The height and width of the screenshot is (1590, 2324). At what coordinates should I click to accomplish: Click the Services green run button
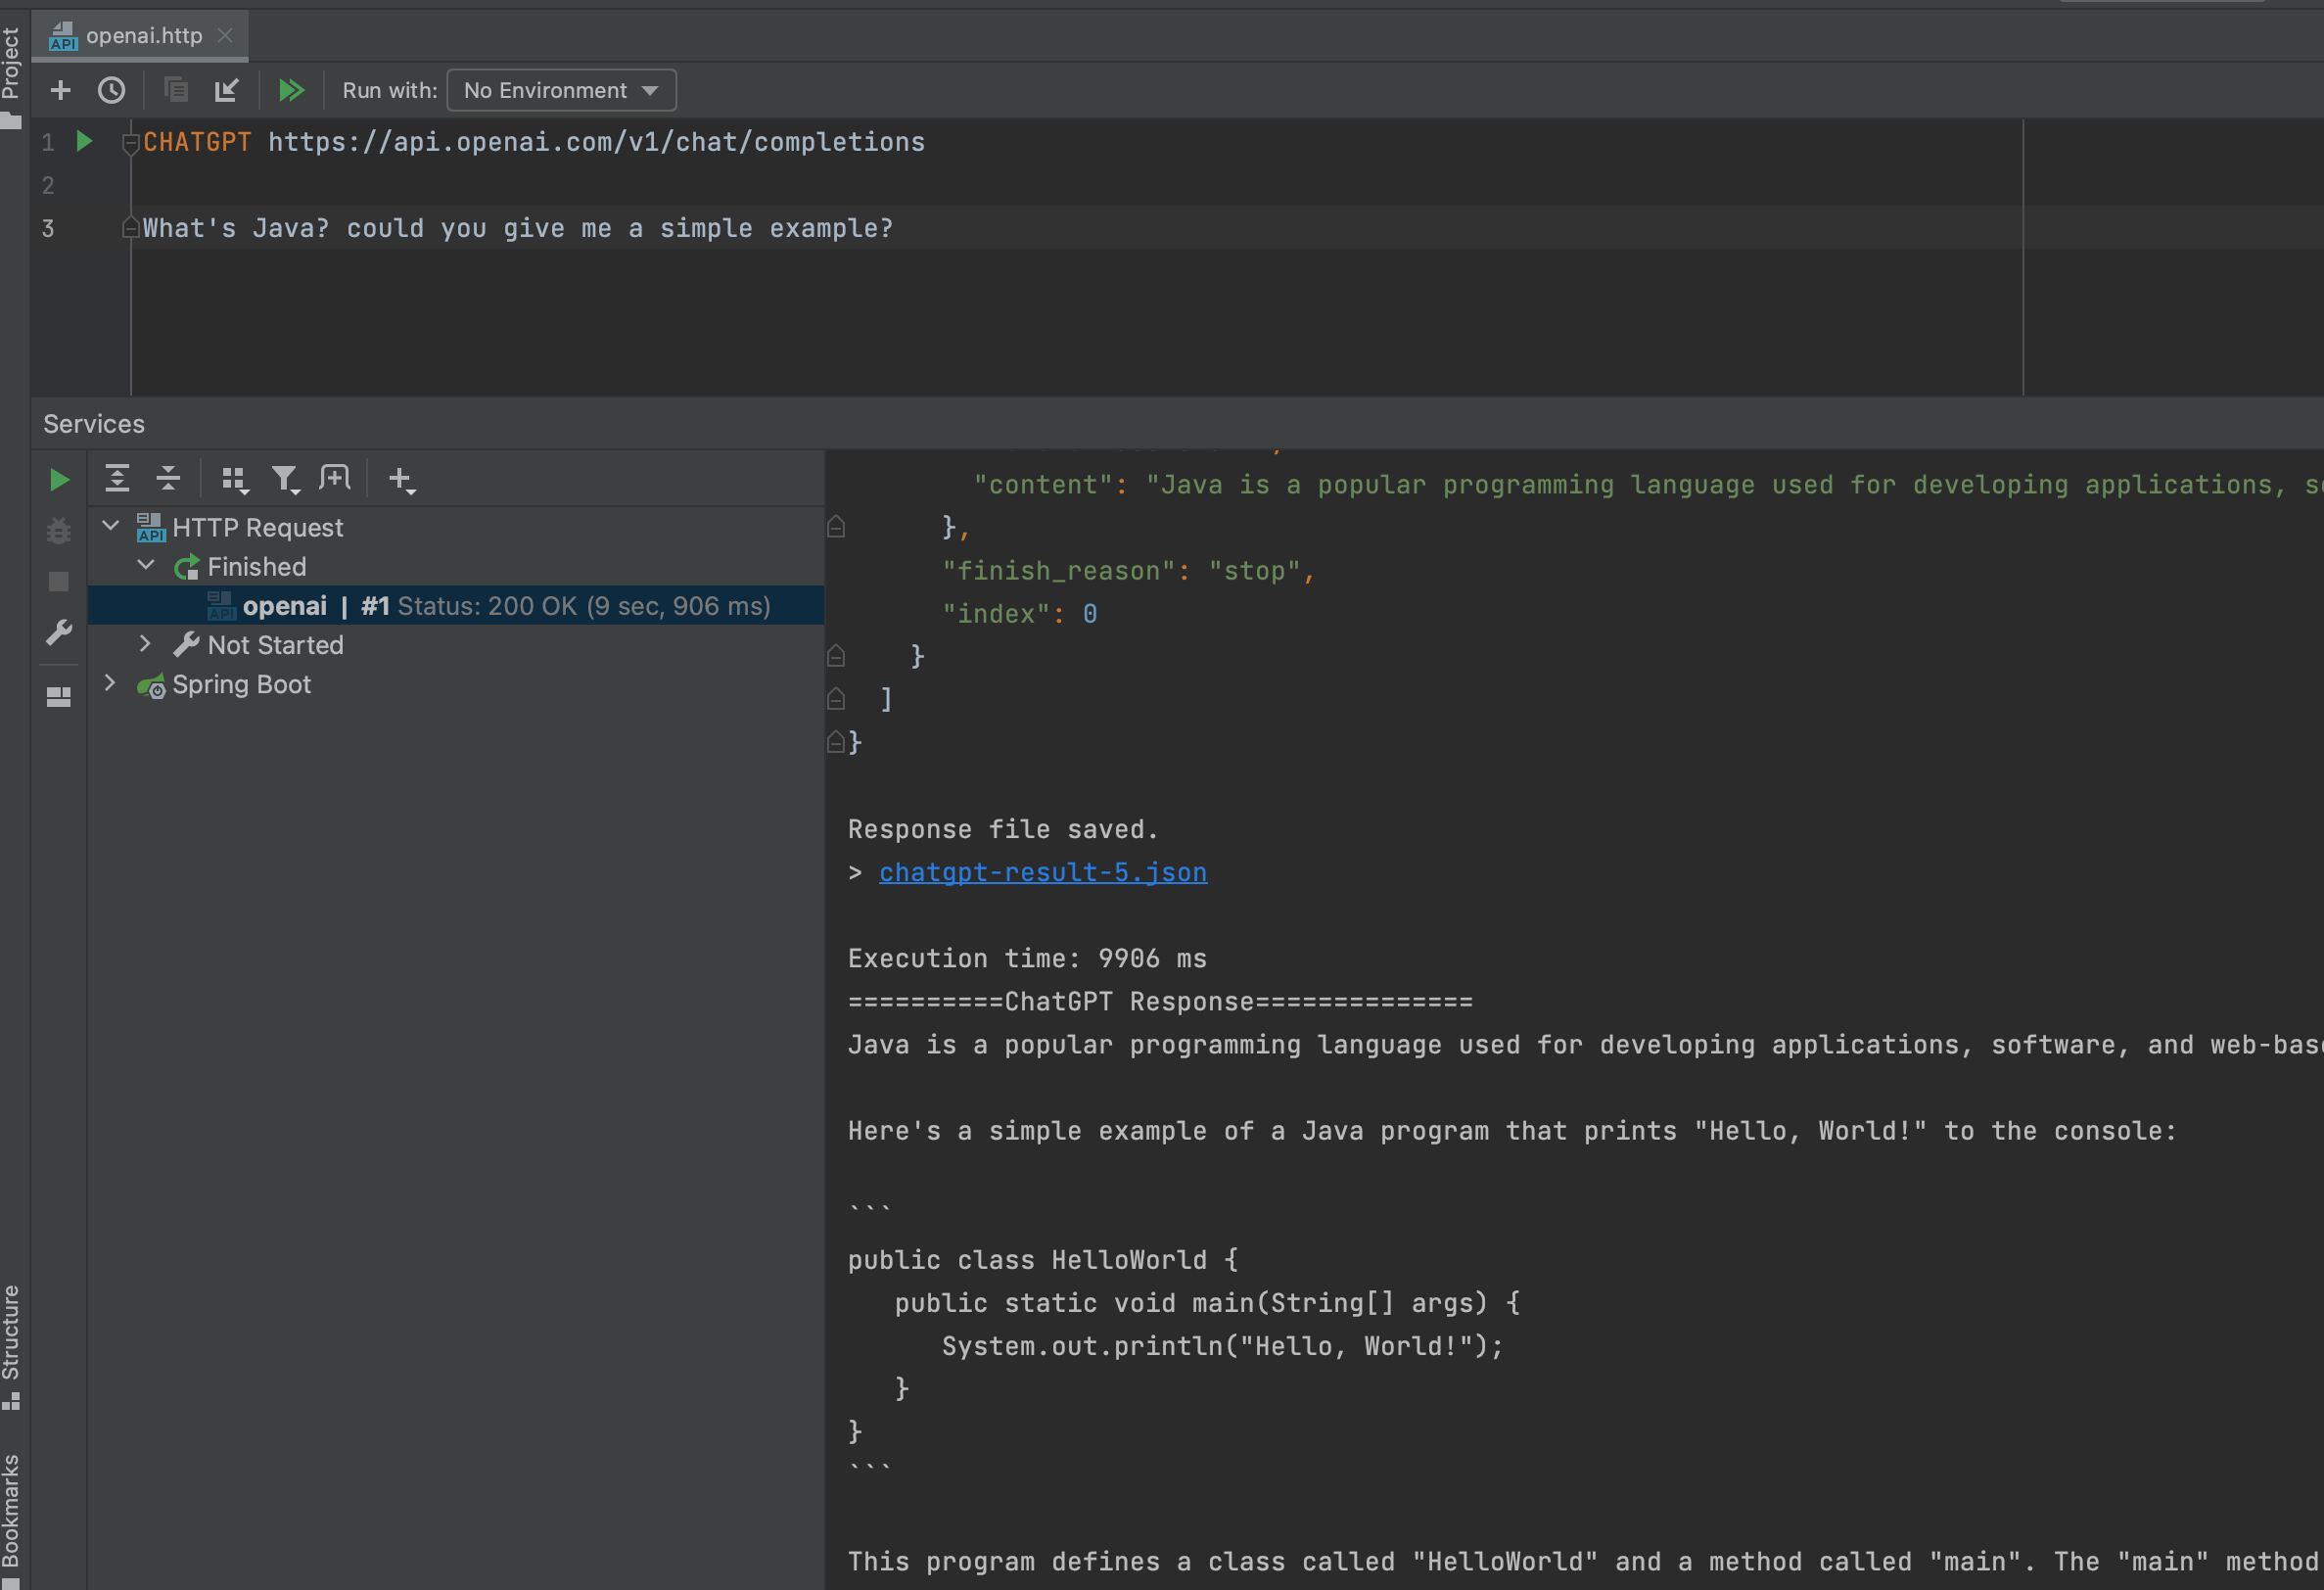[x=59, y=480]
